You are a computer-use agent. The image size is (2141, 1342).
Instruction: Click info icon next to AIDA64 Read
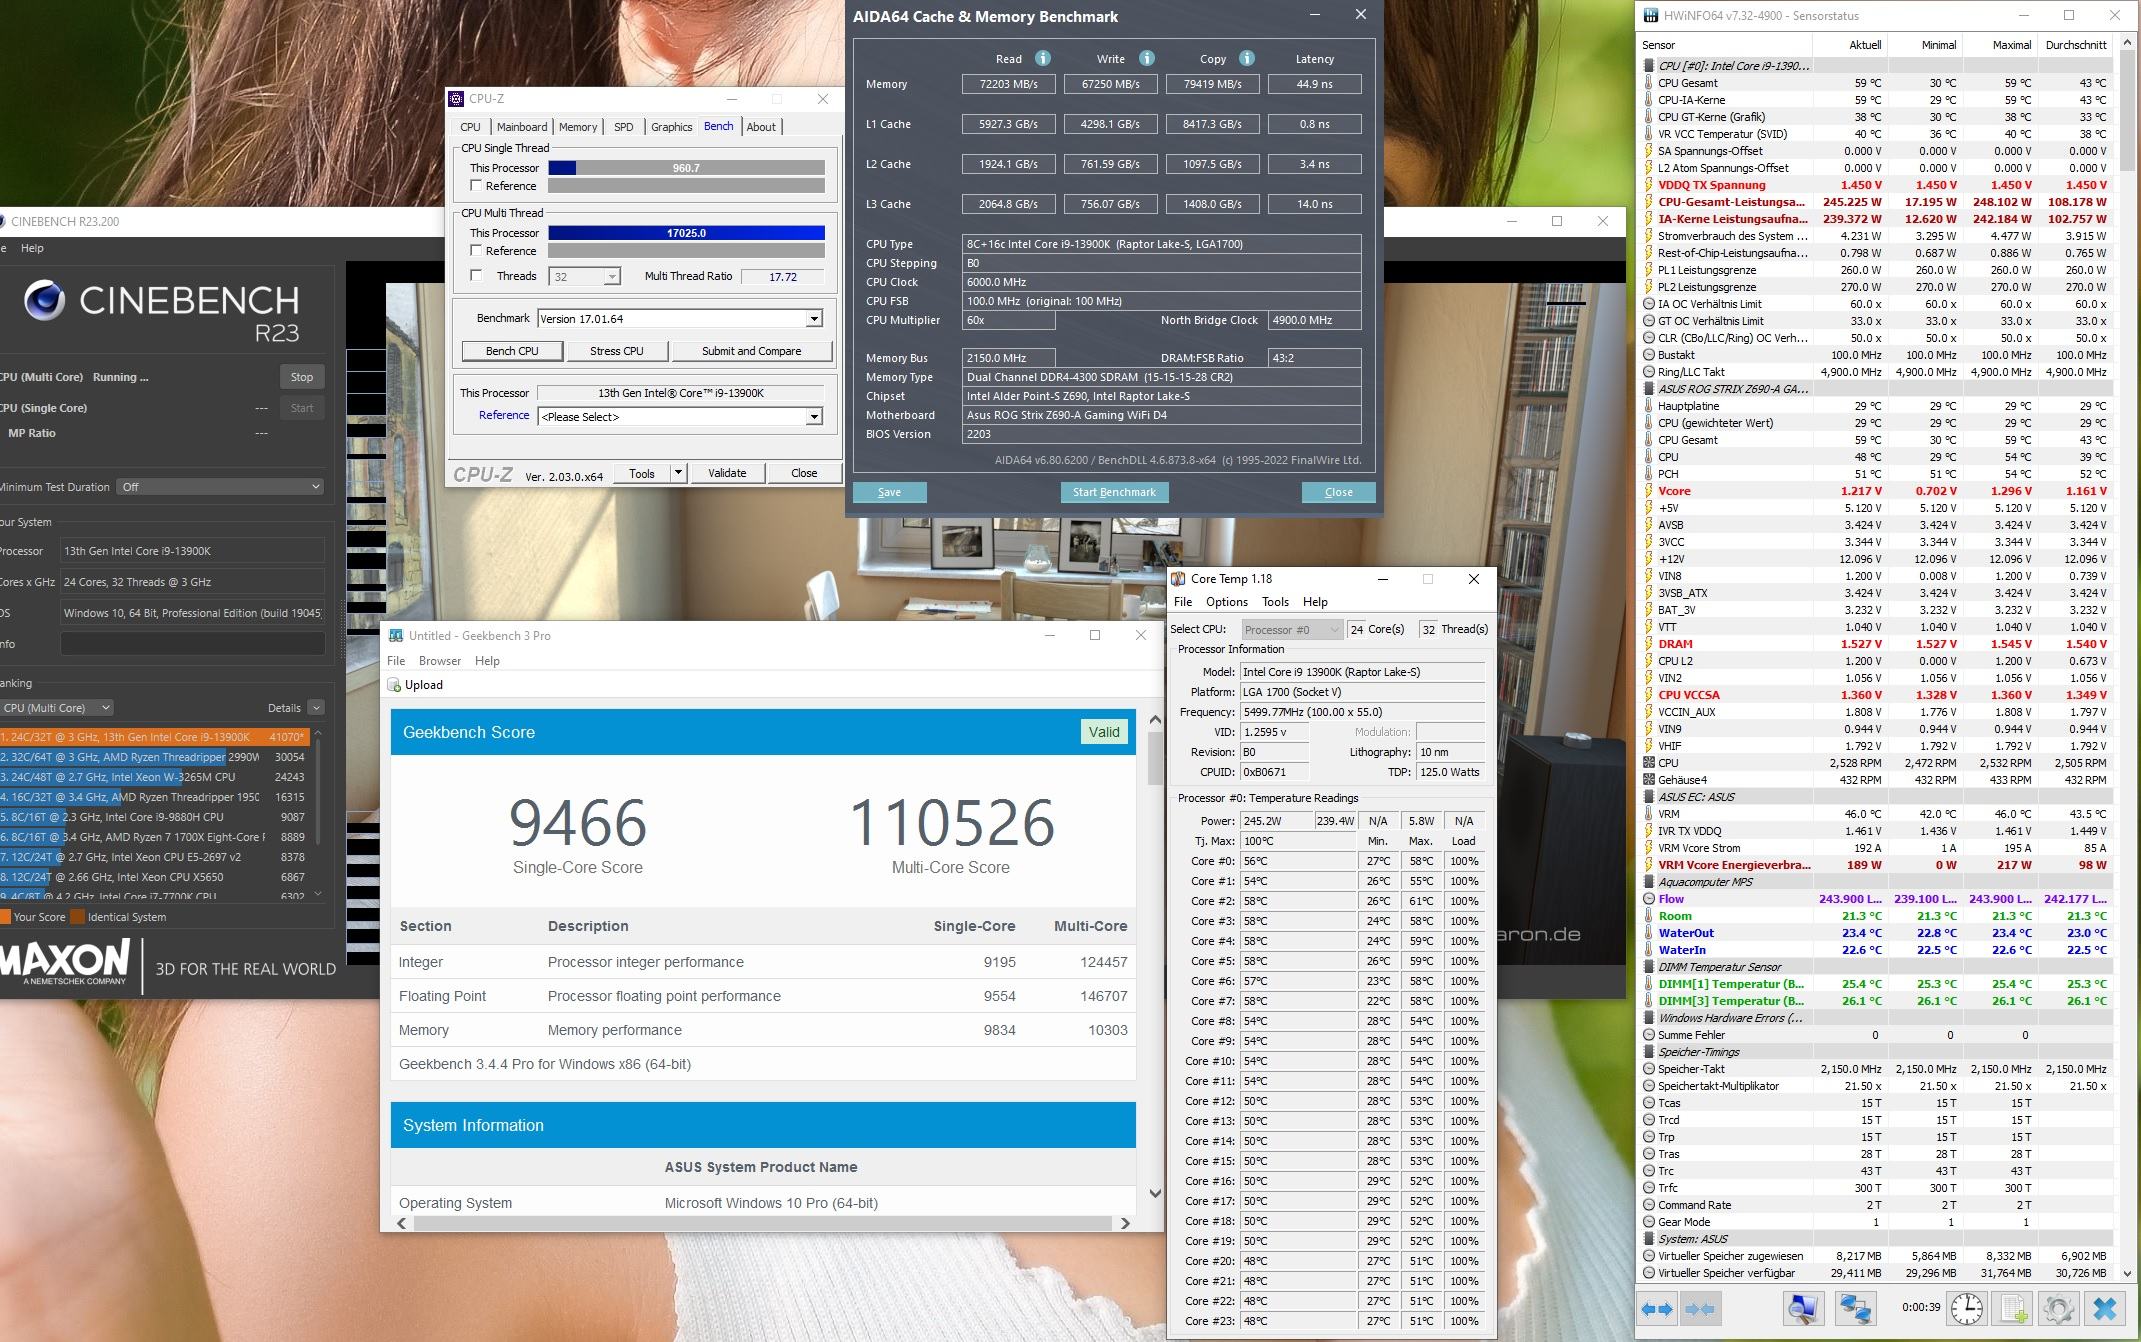1043,58
